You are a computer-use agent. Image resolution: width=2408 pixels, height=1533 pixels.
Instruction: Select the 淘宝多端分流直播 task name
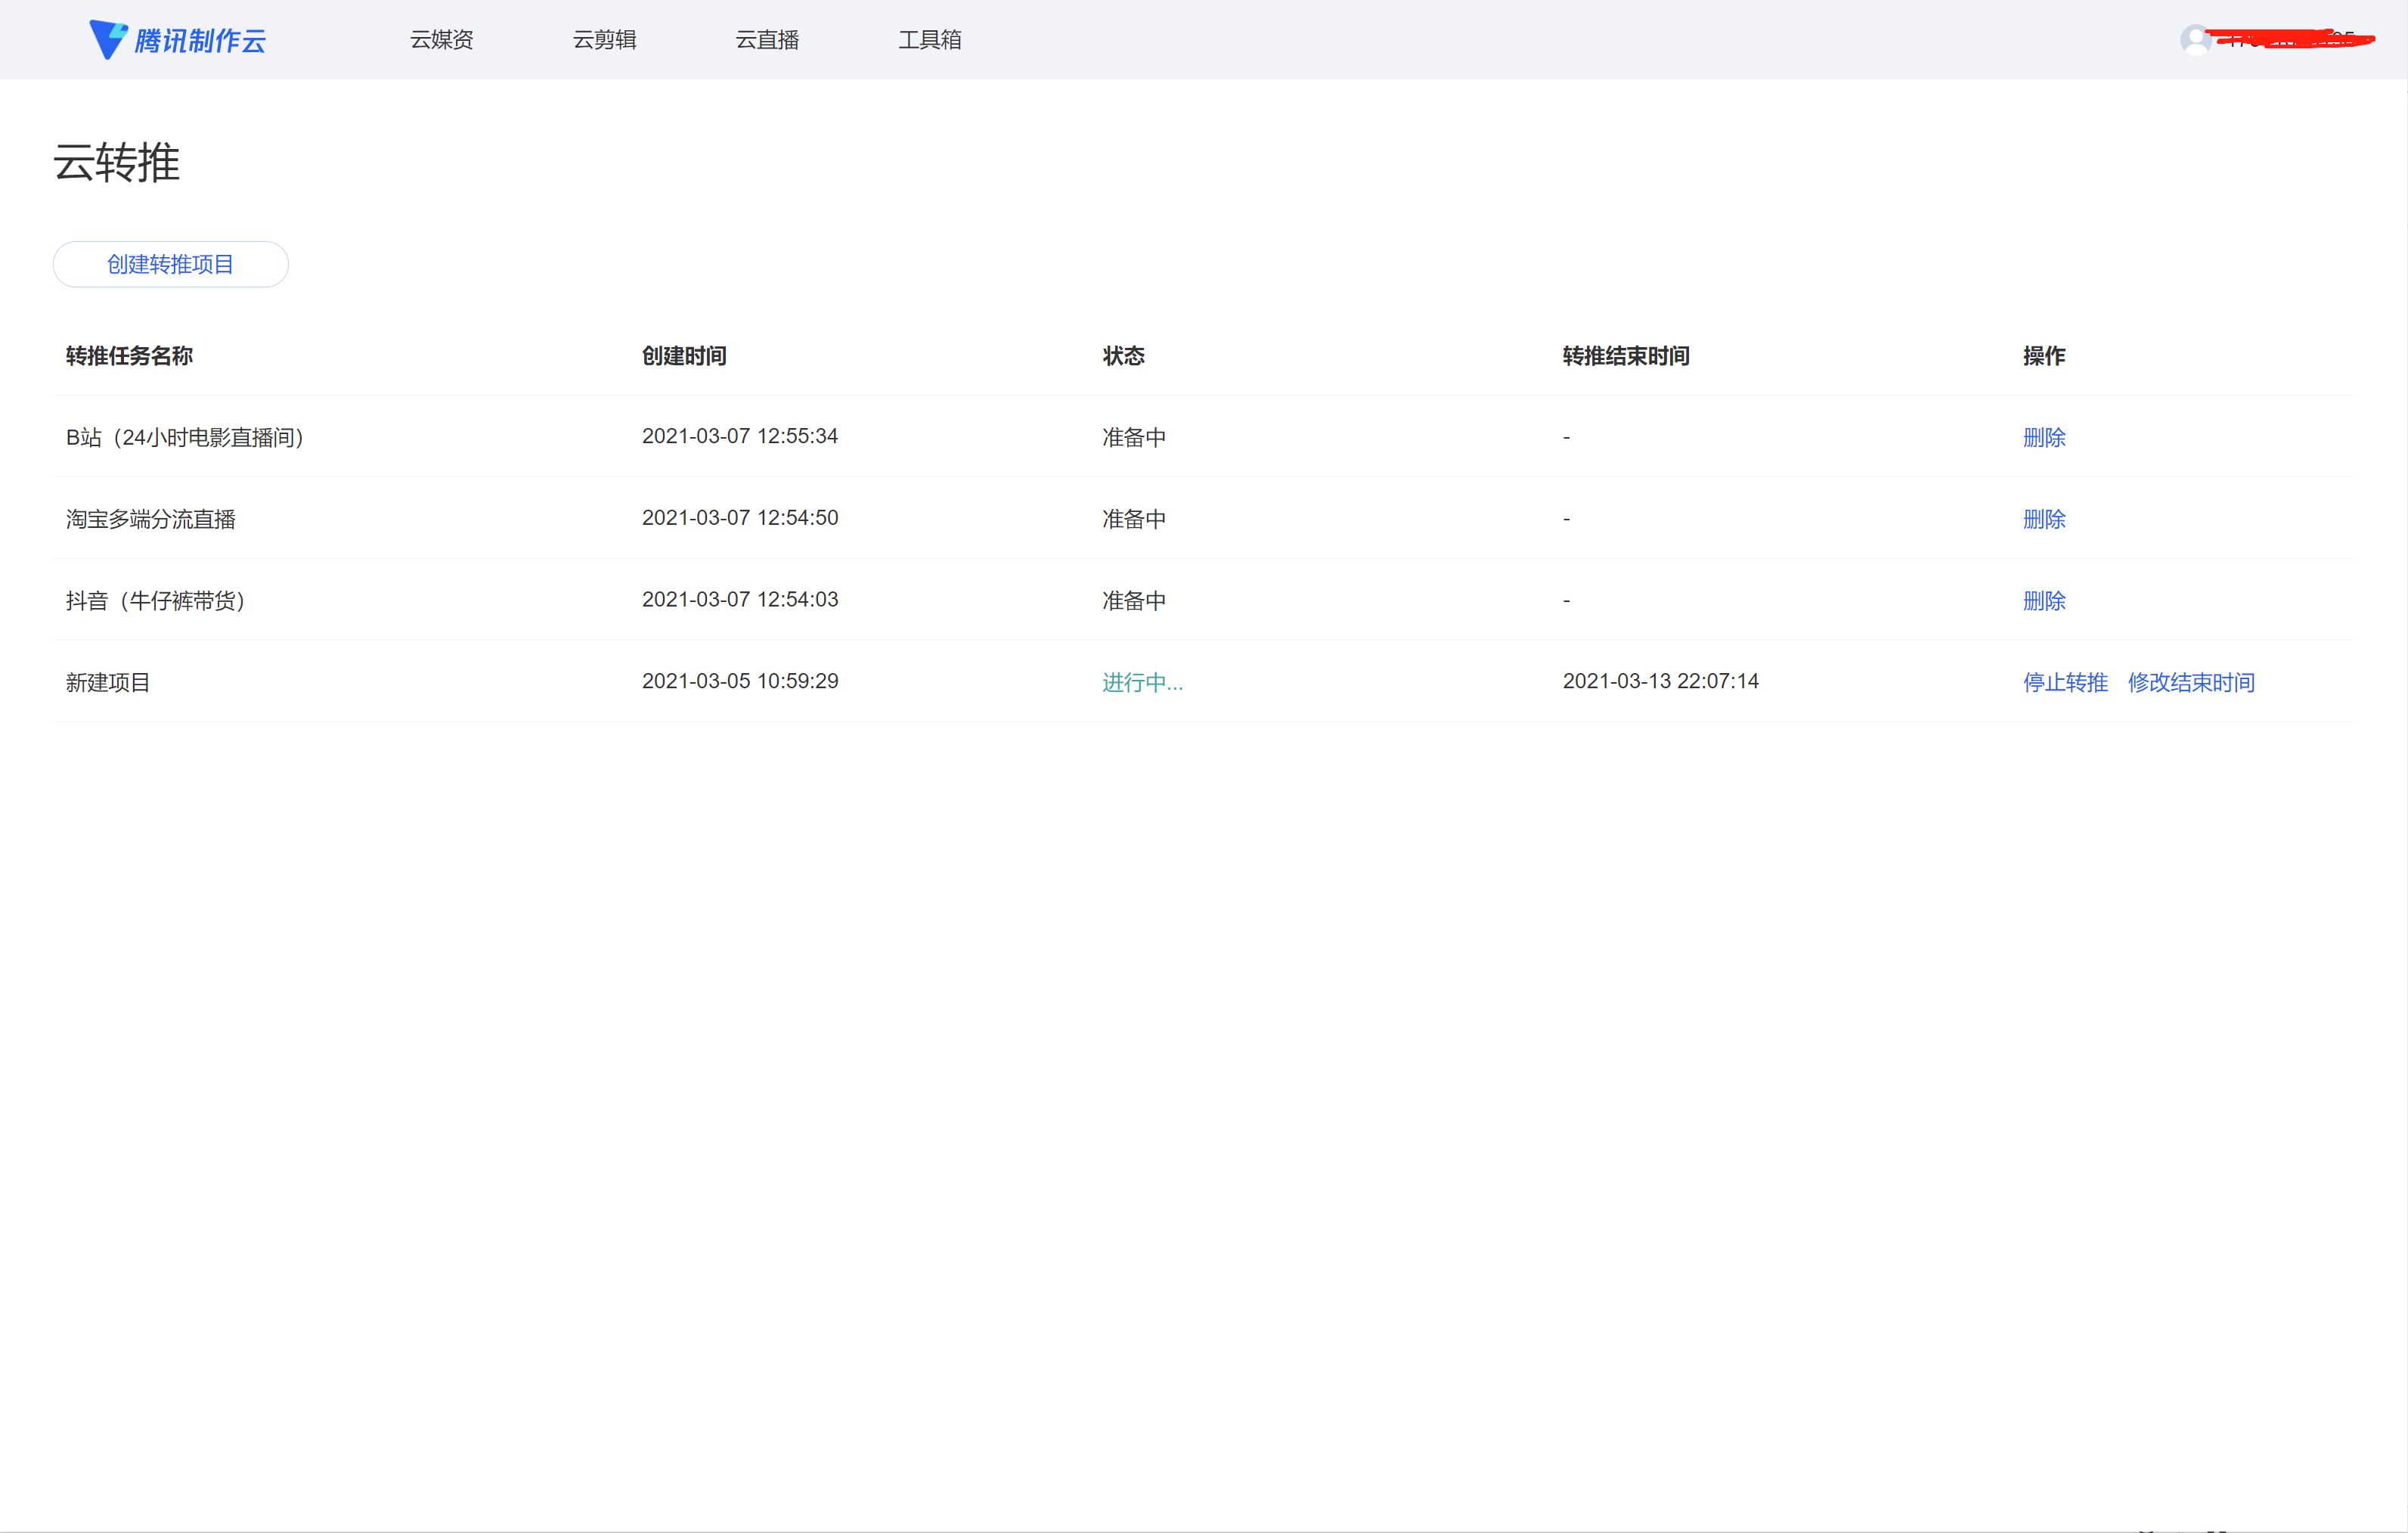[x=151, y=519]
